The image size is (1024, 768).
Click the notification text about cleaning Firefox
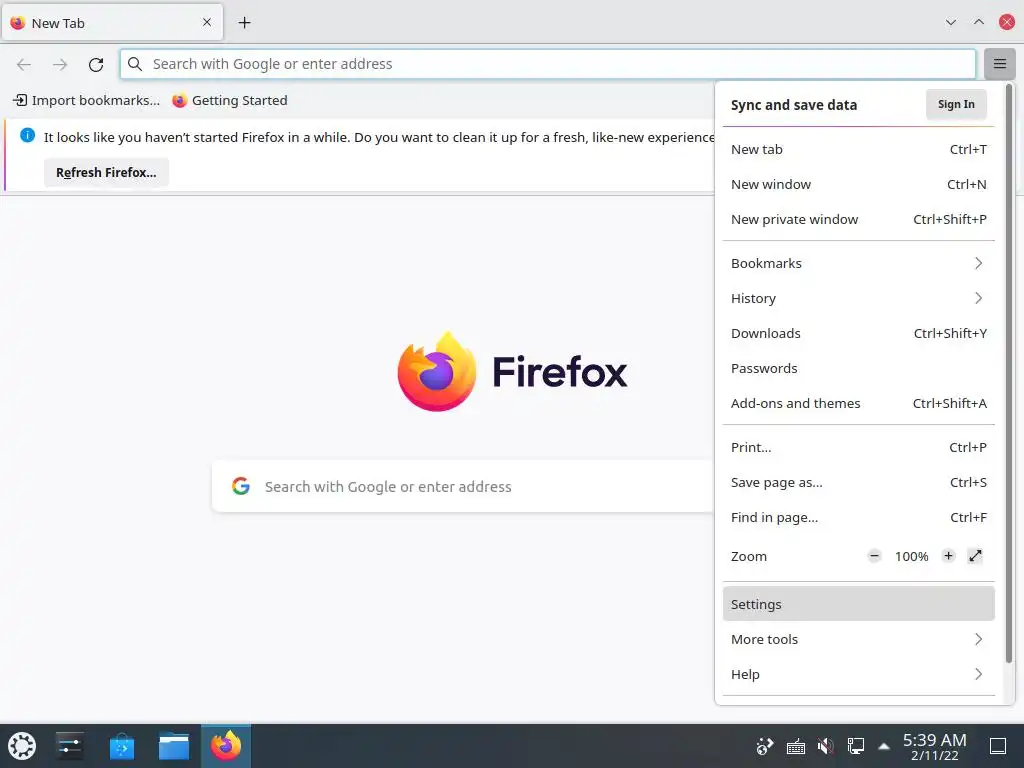pyautogui.click(x=379, y=137)
